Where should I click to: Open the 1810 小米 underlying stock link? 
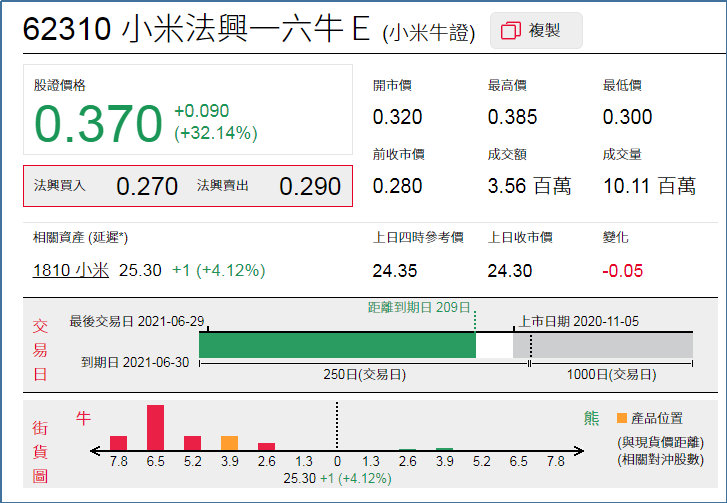(x=70, y=270)
